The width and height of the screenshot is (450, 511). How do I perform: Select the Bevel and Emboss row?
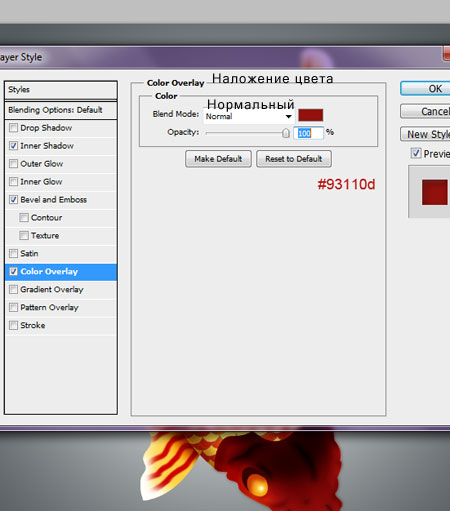coord(61,200)
